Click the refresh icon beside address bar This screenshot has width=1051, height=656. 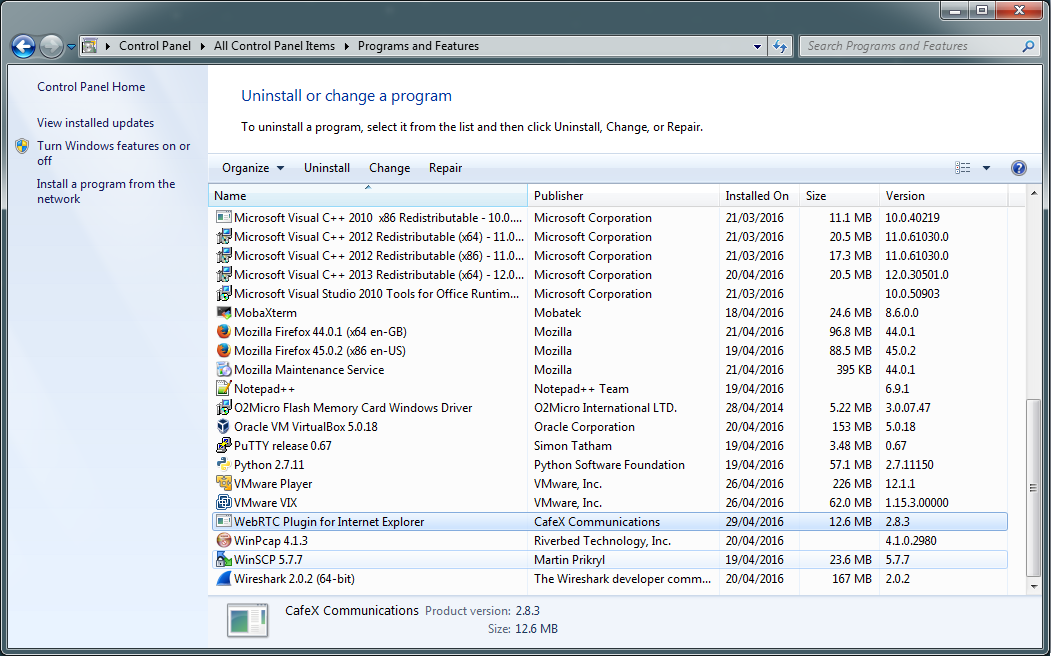pos(780,46)
